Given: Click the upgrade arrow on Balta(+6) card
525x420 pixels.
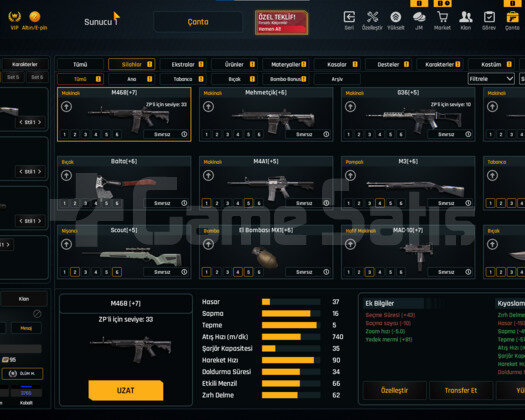Looking at the screenshot, I should 66,176.
